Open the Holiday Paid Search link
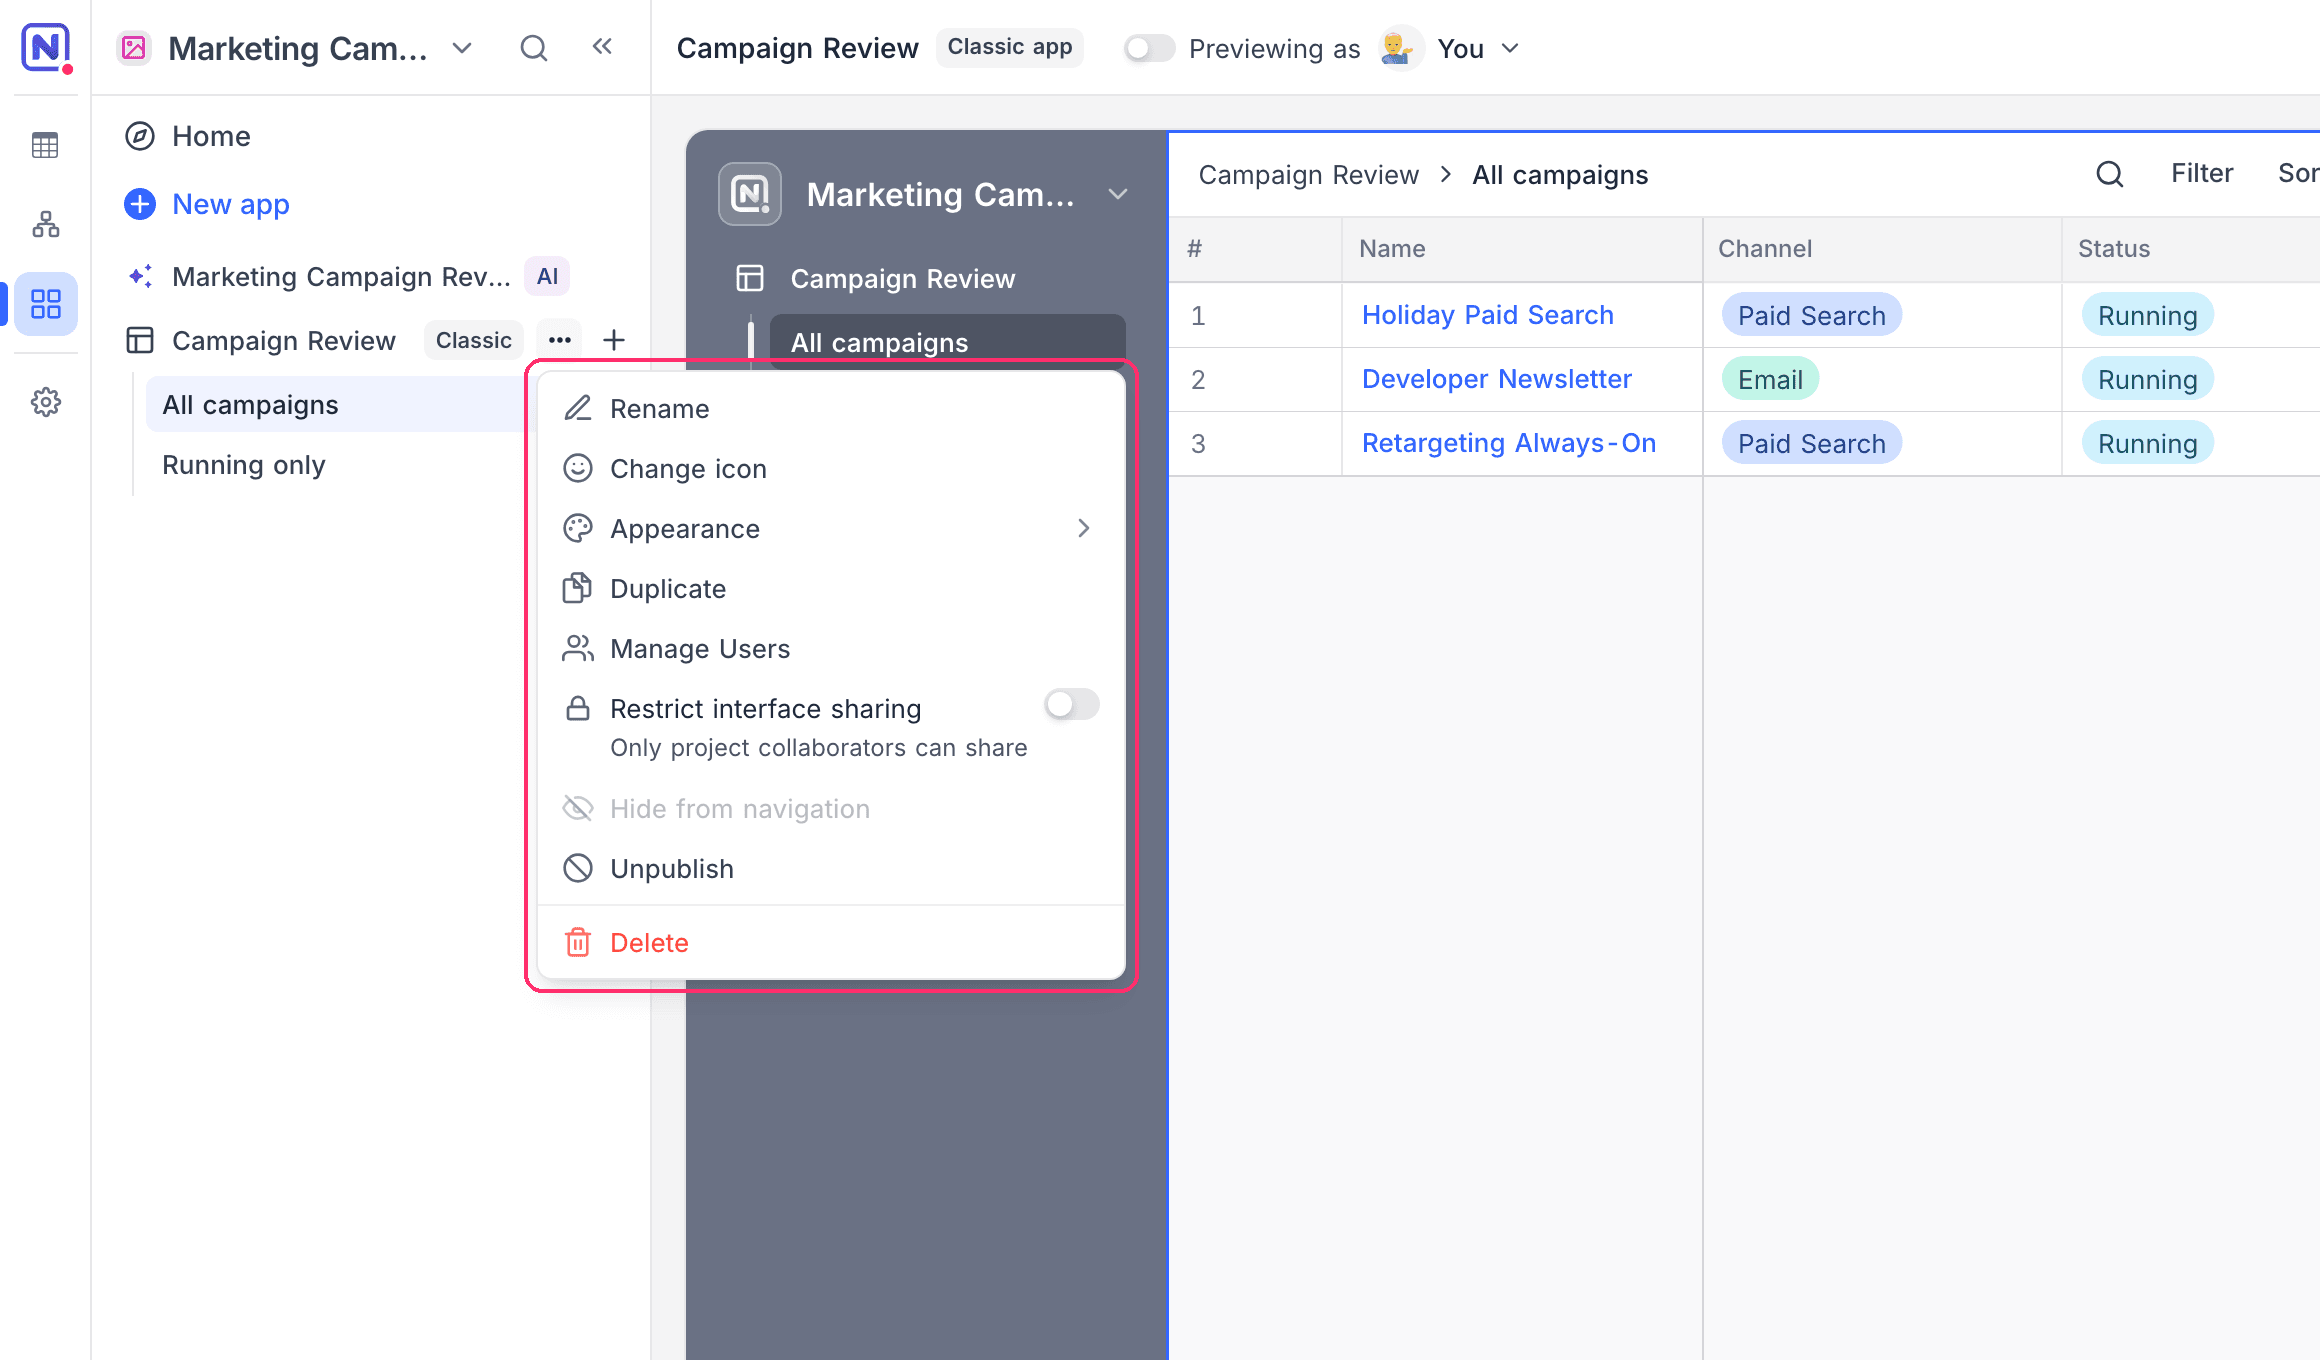This screenshot has height=1360, width=2320. pos(1487,315)
